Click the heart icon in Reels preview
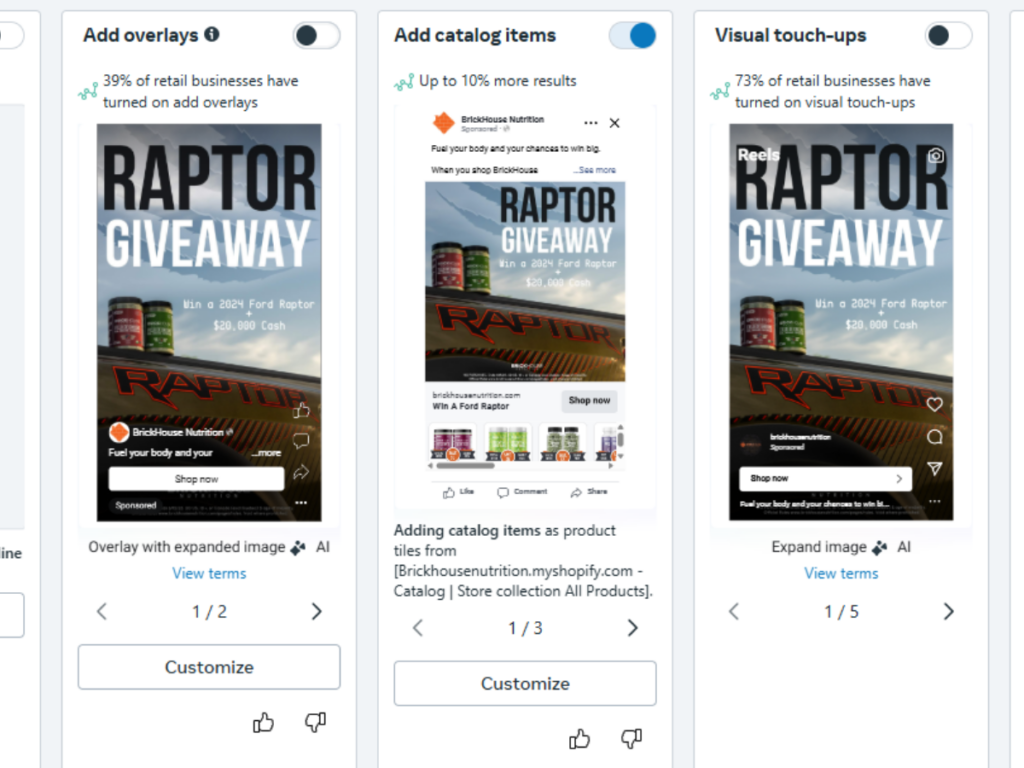This screenshot has height=768, width=1024. (x=935, y=404)
